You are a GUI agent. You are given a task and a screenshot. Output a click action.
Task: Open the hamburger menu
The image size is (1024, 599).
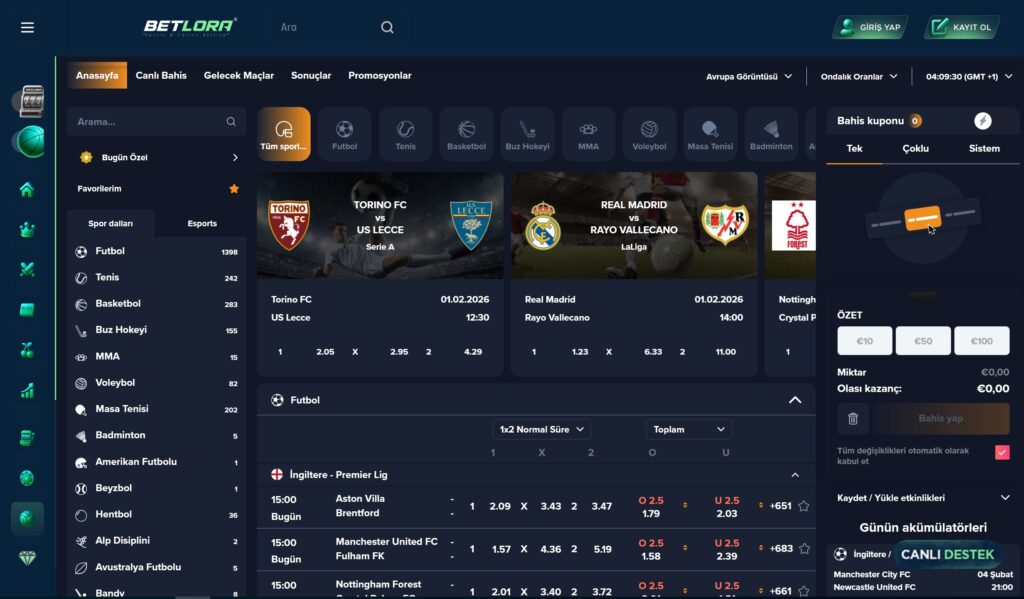coord(27,27)
